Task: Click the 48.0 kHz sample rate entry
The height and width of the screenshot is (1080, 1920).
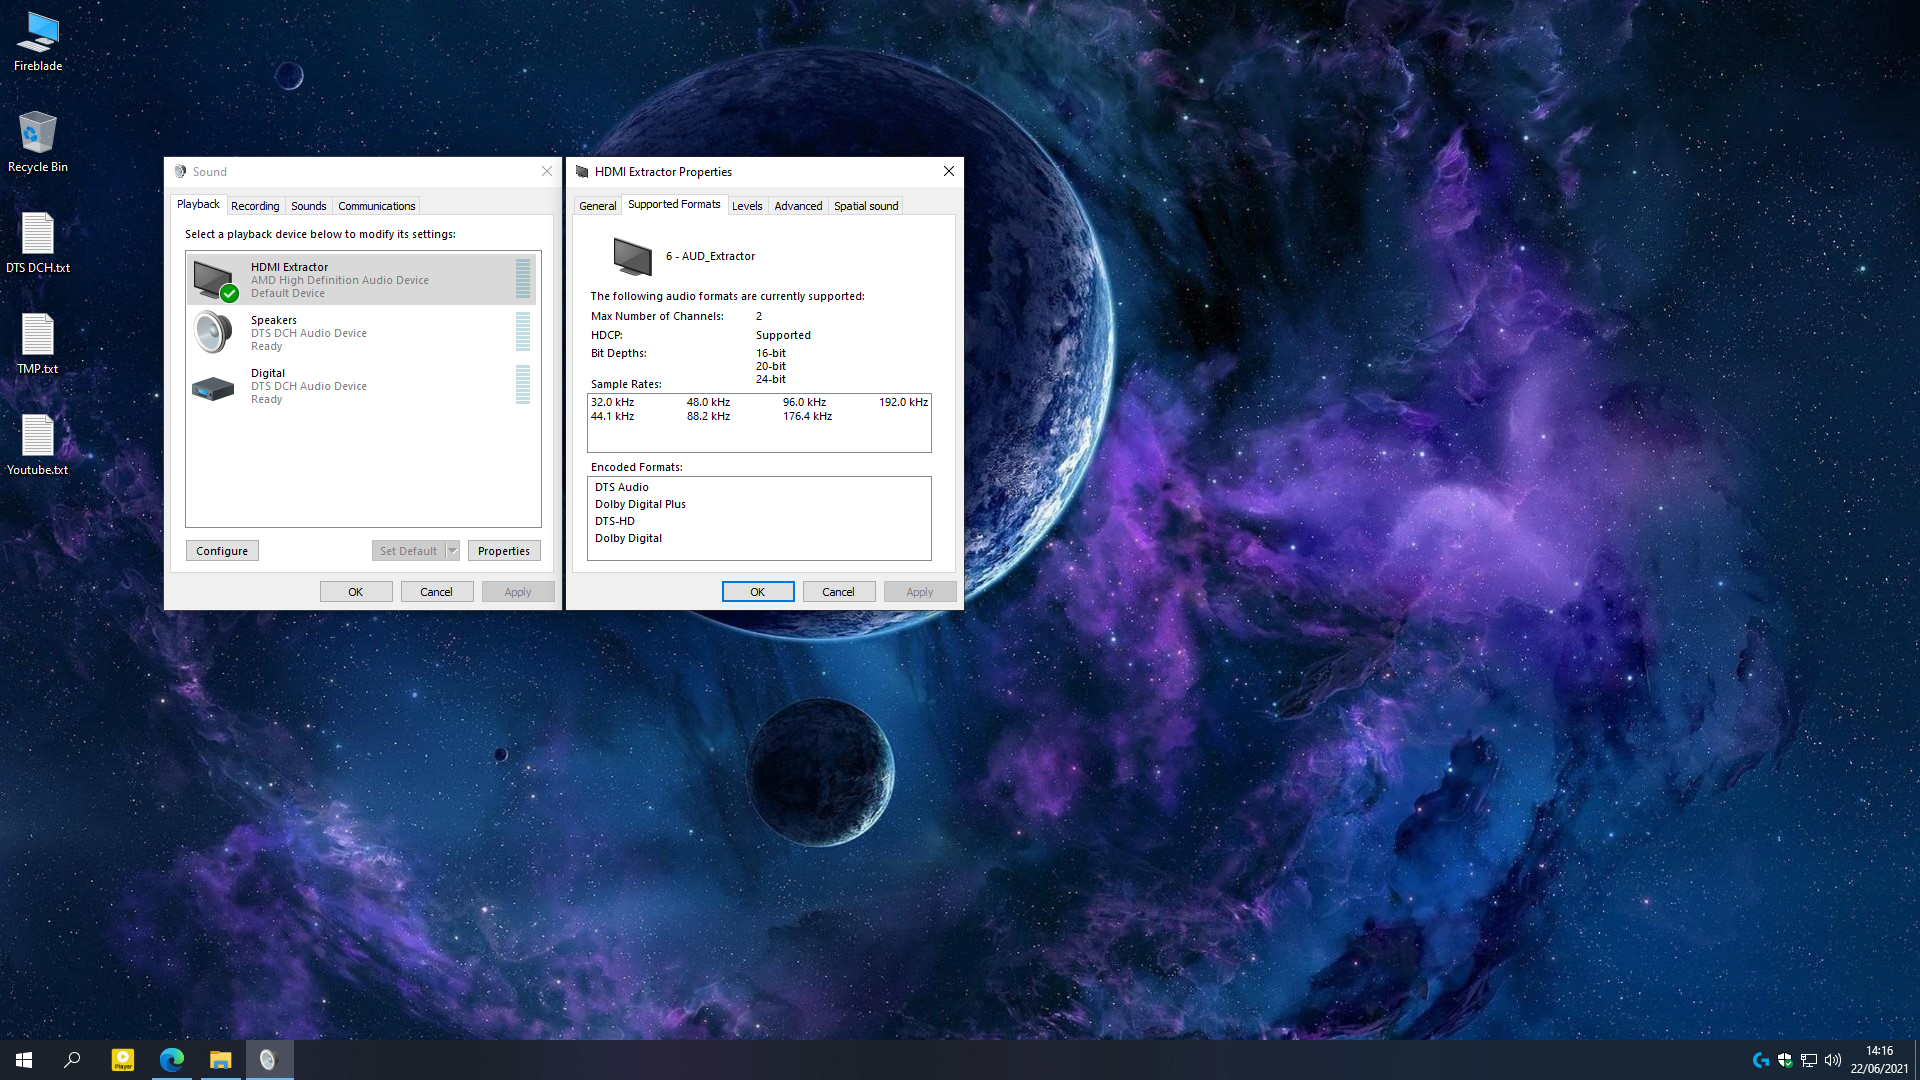Action: [708, 402]
